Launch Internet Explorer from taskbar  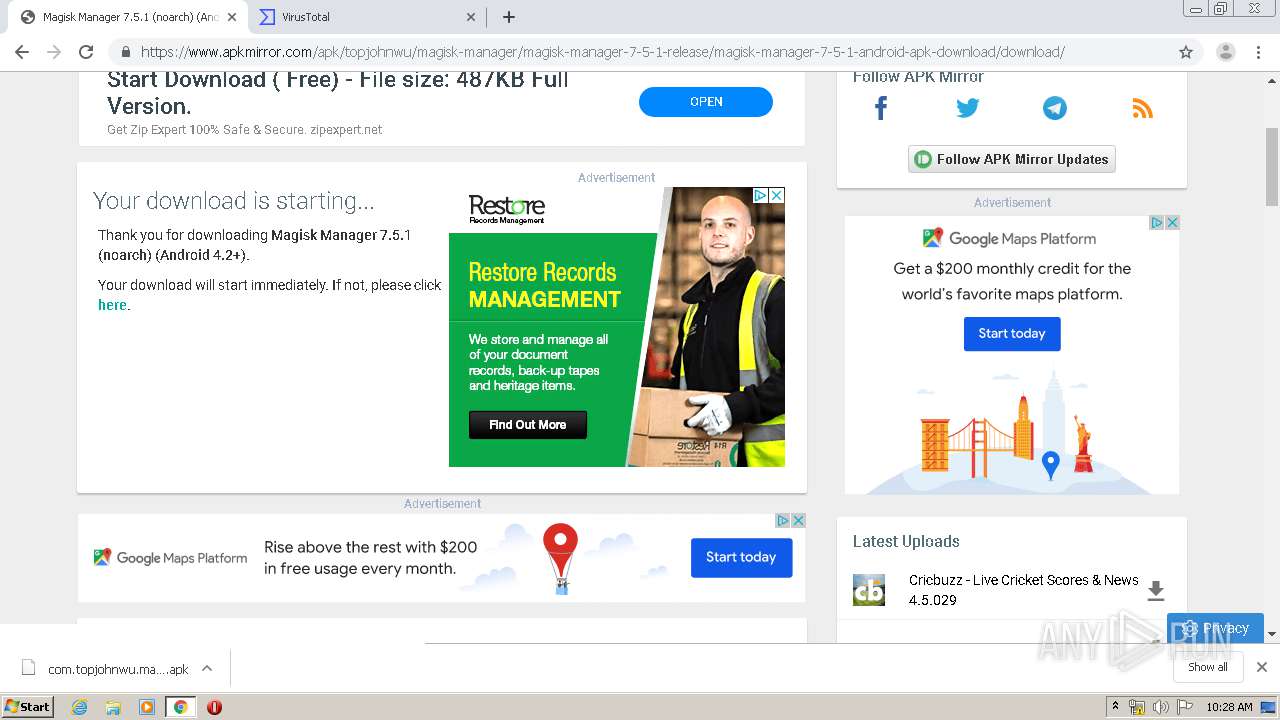[x=79, y=707]
